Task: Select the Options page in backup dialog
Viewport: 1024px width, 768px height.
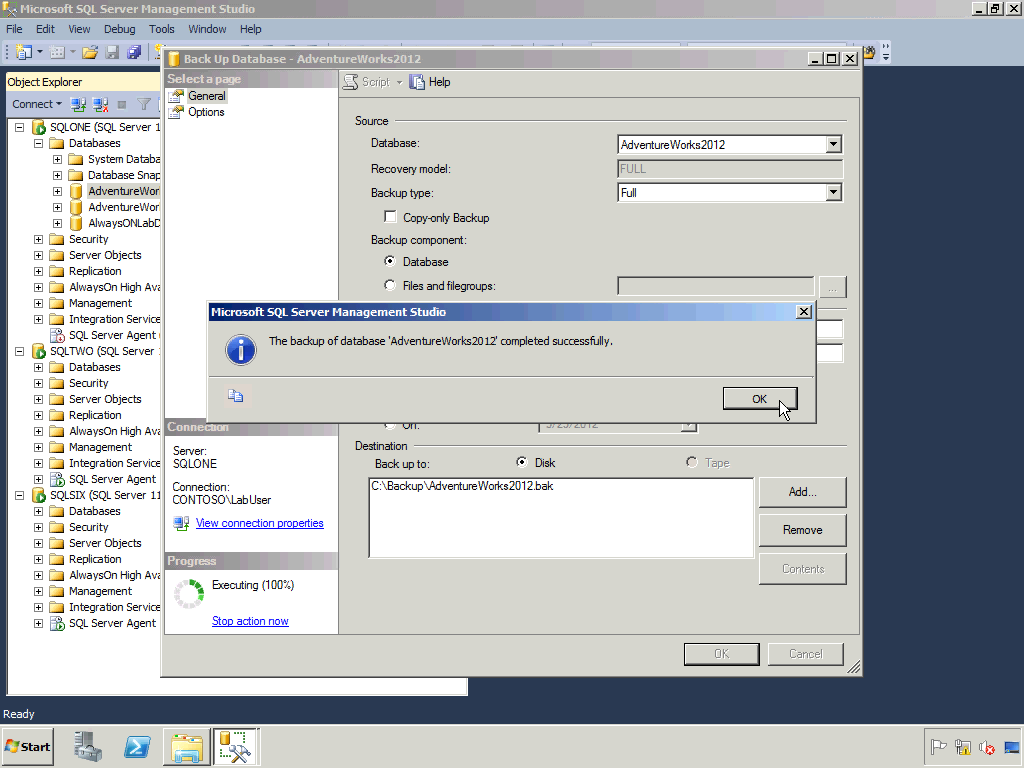Action: coord(206,112)
